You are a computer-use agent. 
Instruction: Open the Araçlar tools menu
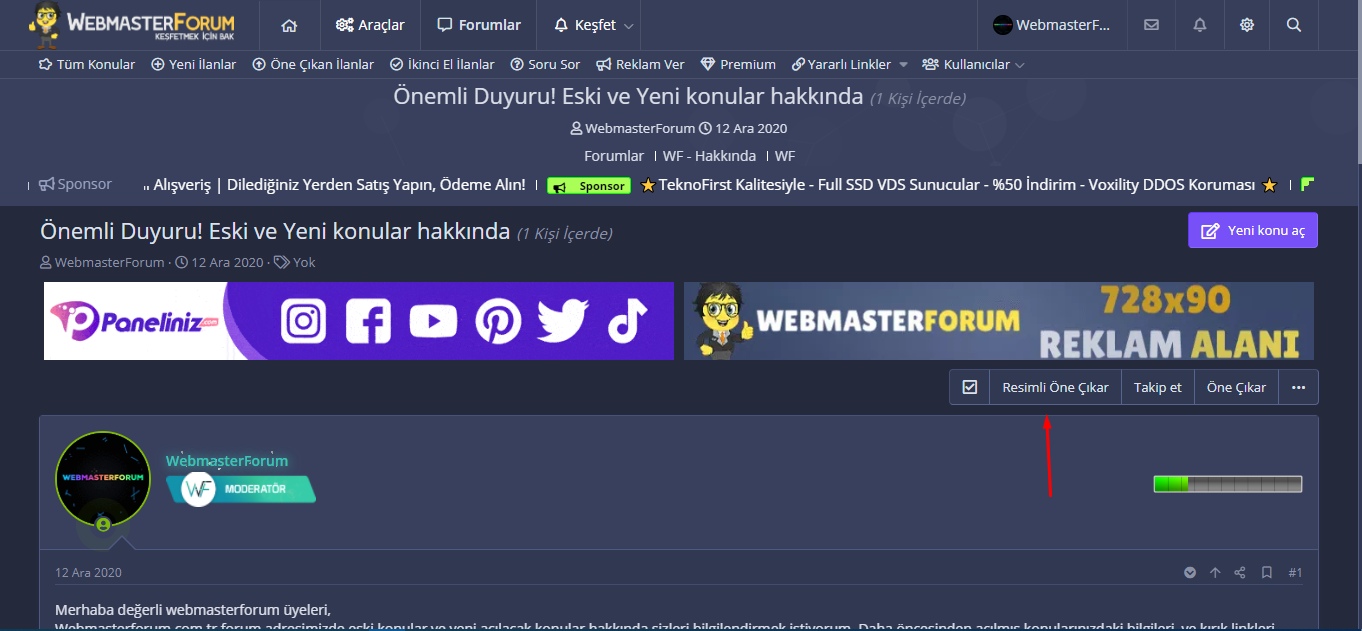point(370,25)
